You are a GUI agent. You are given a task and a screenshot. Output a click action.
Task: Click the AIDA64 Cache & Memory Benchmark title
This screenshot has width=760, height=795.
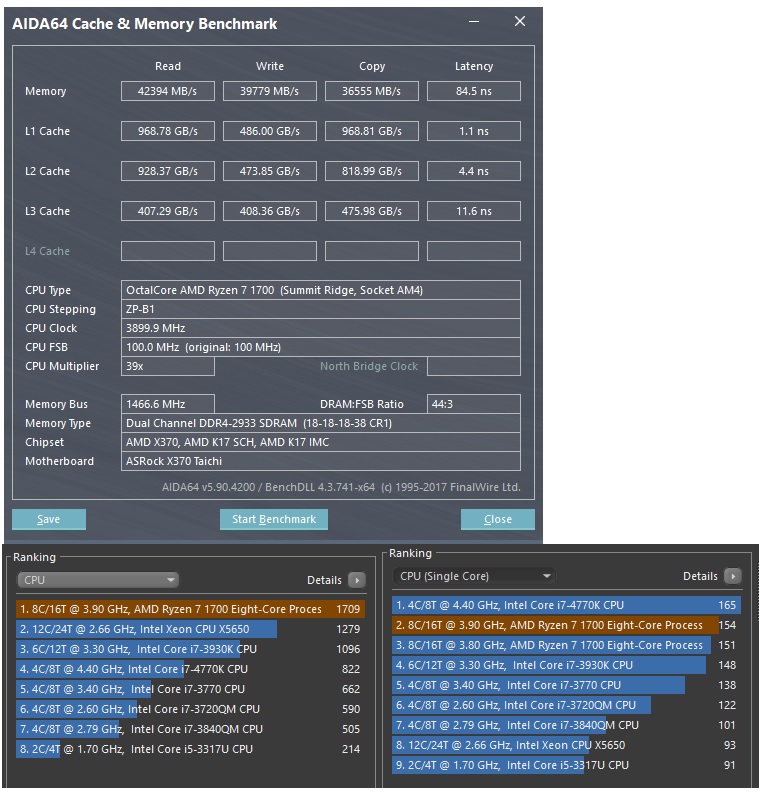144,24
